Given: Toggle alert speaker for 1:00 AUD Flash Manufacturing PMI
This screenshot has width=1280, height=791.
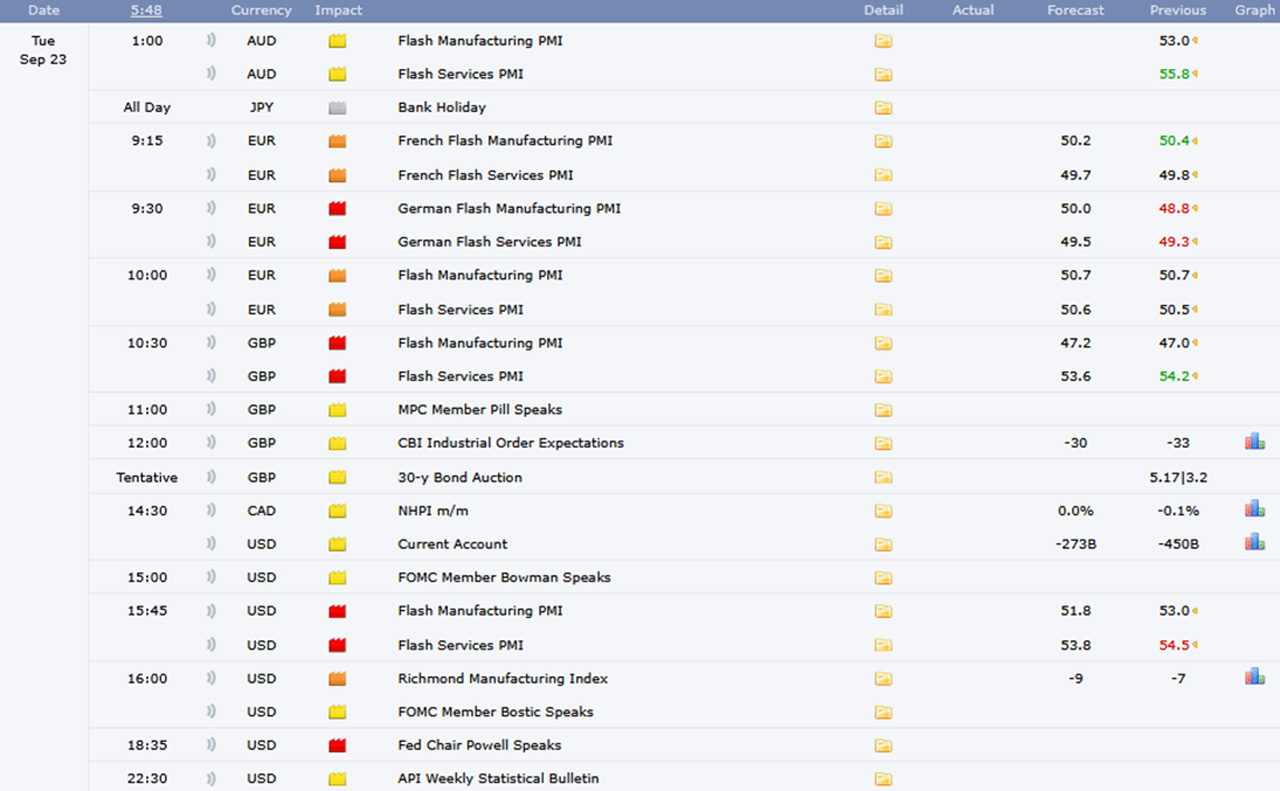Looking at the screenshot, I should click(211, 41).
